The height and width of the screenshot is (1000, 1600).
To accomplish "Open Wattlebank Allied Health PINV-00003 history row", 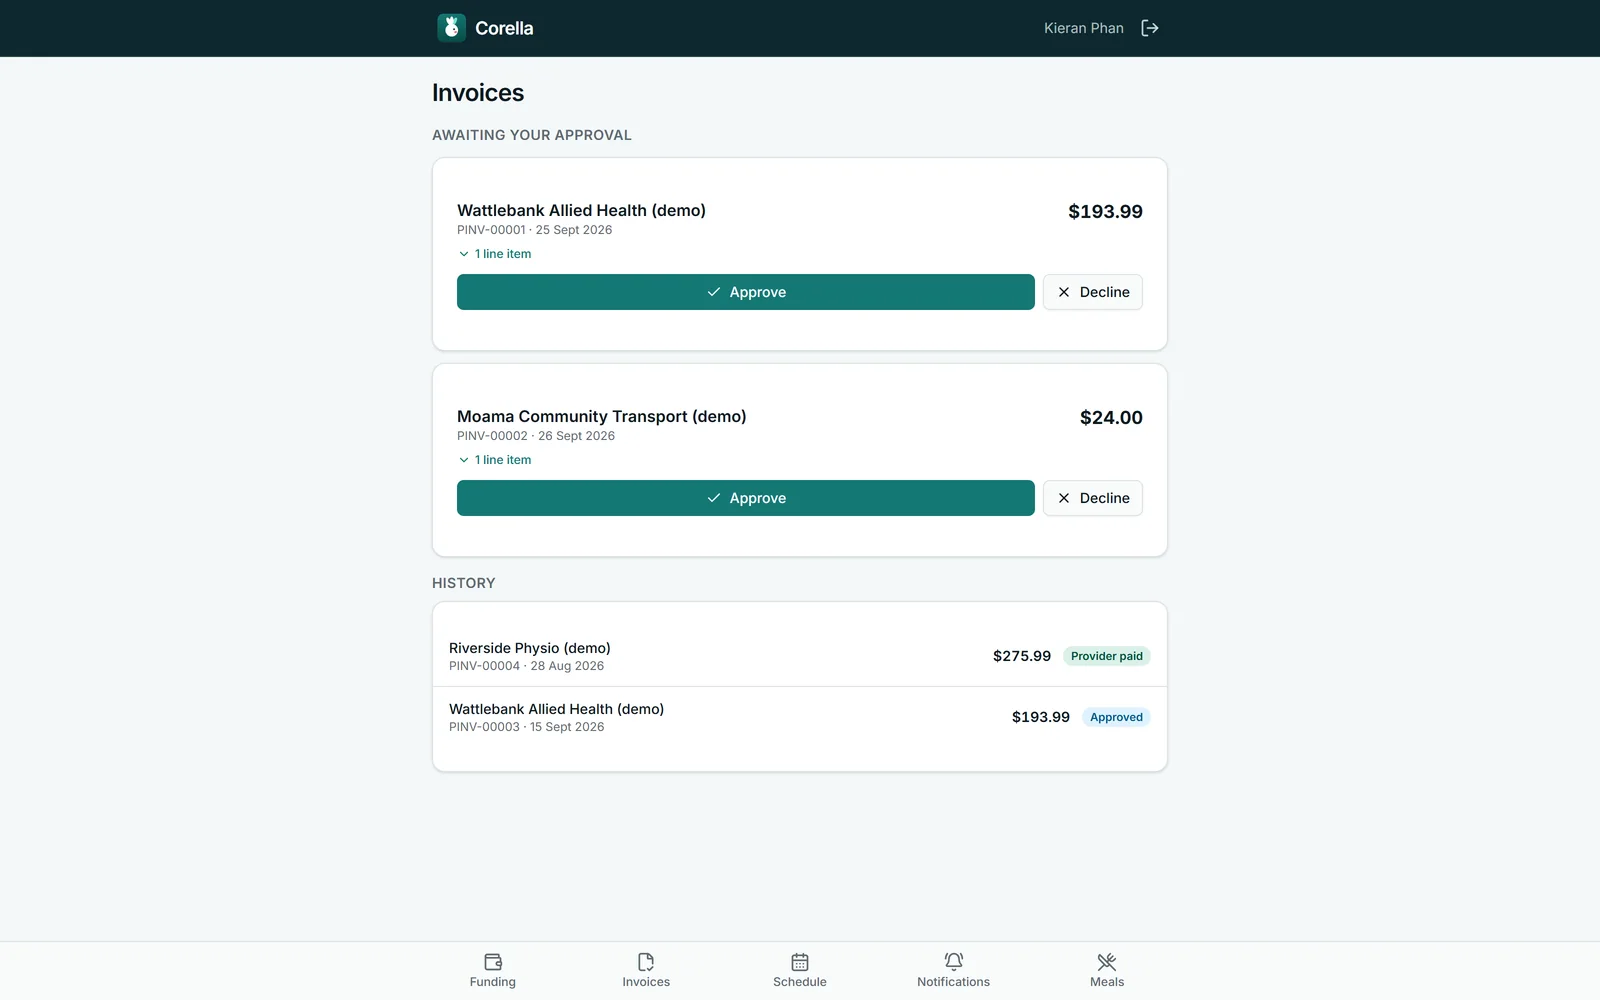I will (800, 717).
